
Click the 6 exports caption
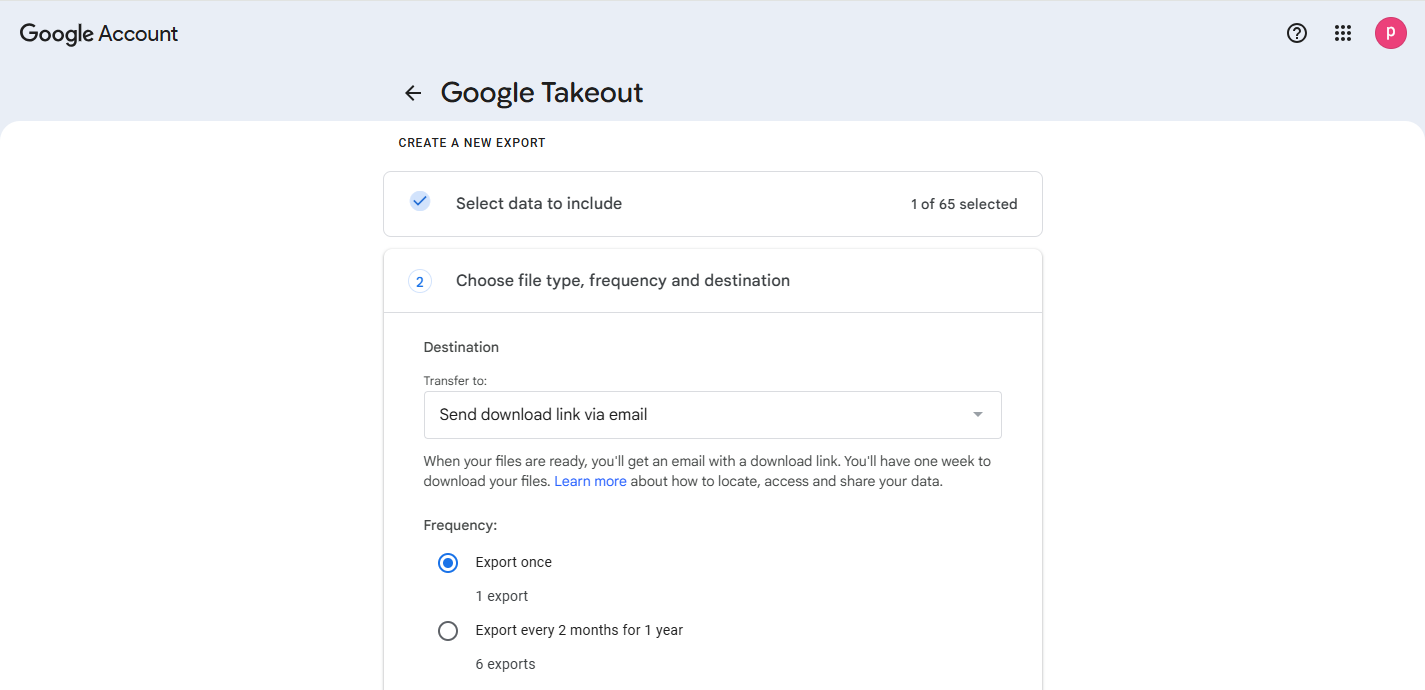pos(505,664)
